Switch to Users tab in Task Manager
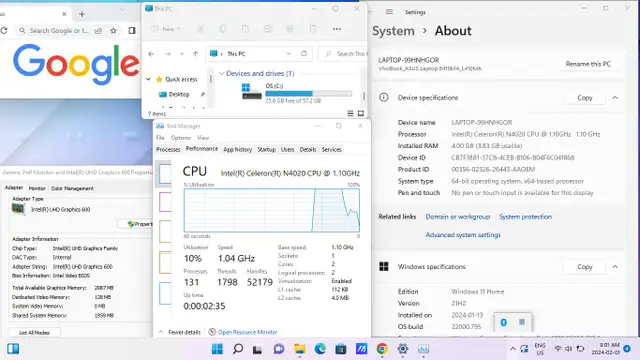Image resolution: width=640 pixels, height=360 pixels. coord(287,149)
